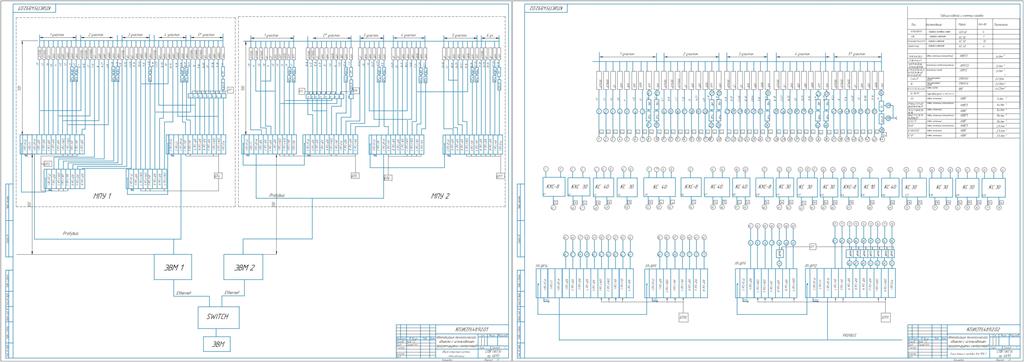1024x362 pixels.
Task: Click the left sheet title block stamp
Action: (450, 341)
